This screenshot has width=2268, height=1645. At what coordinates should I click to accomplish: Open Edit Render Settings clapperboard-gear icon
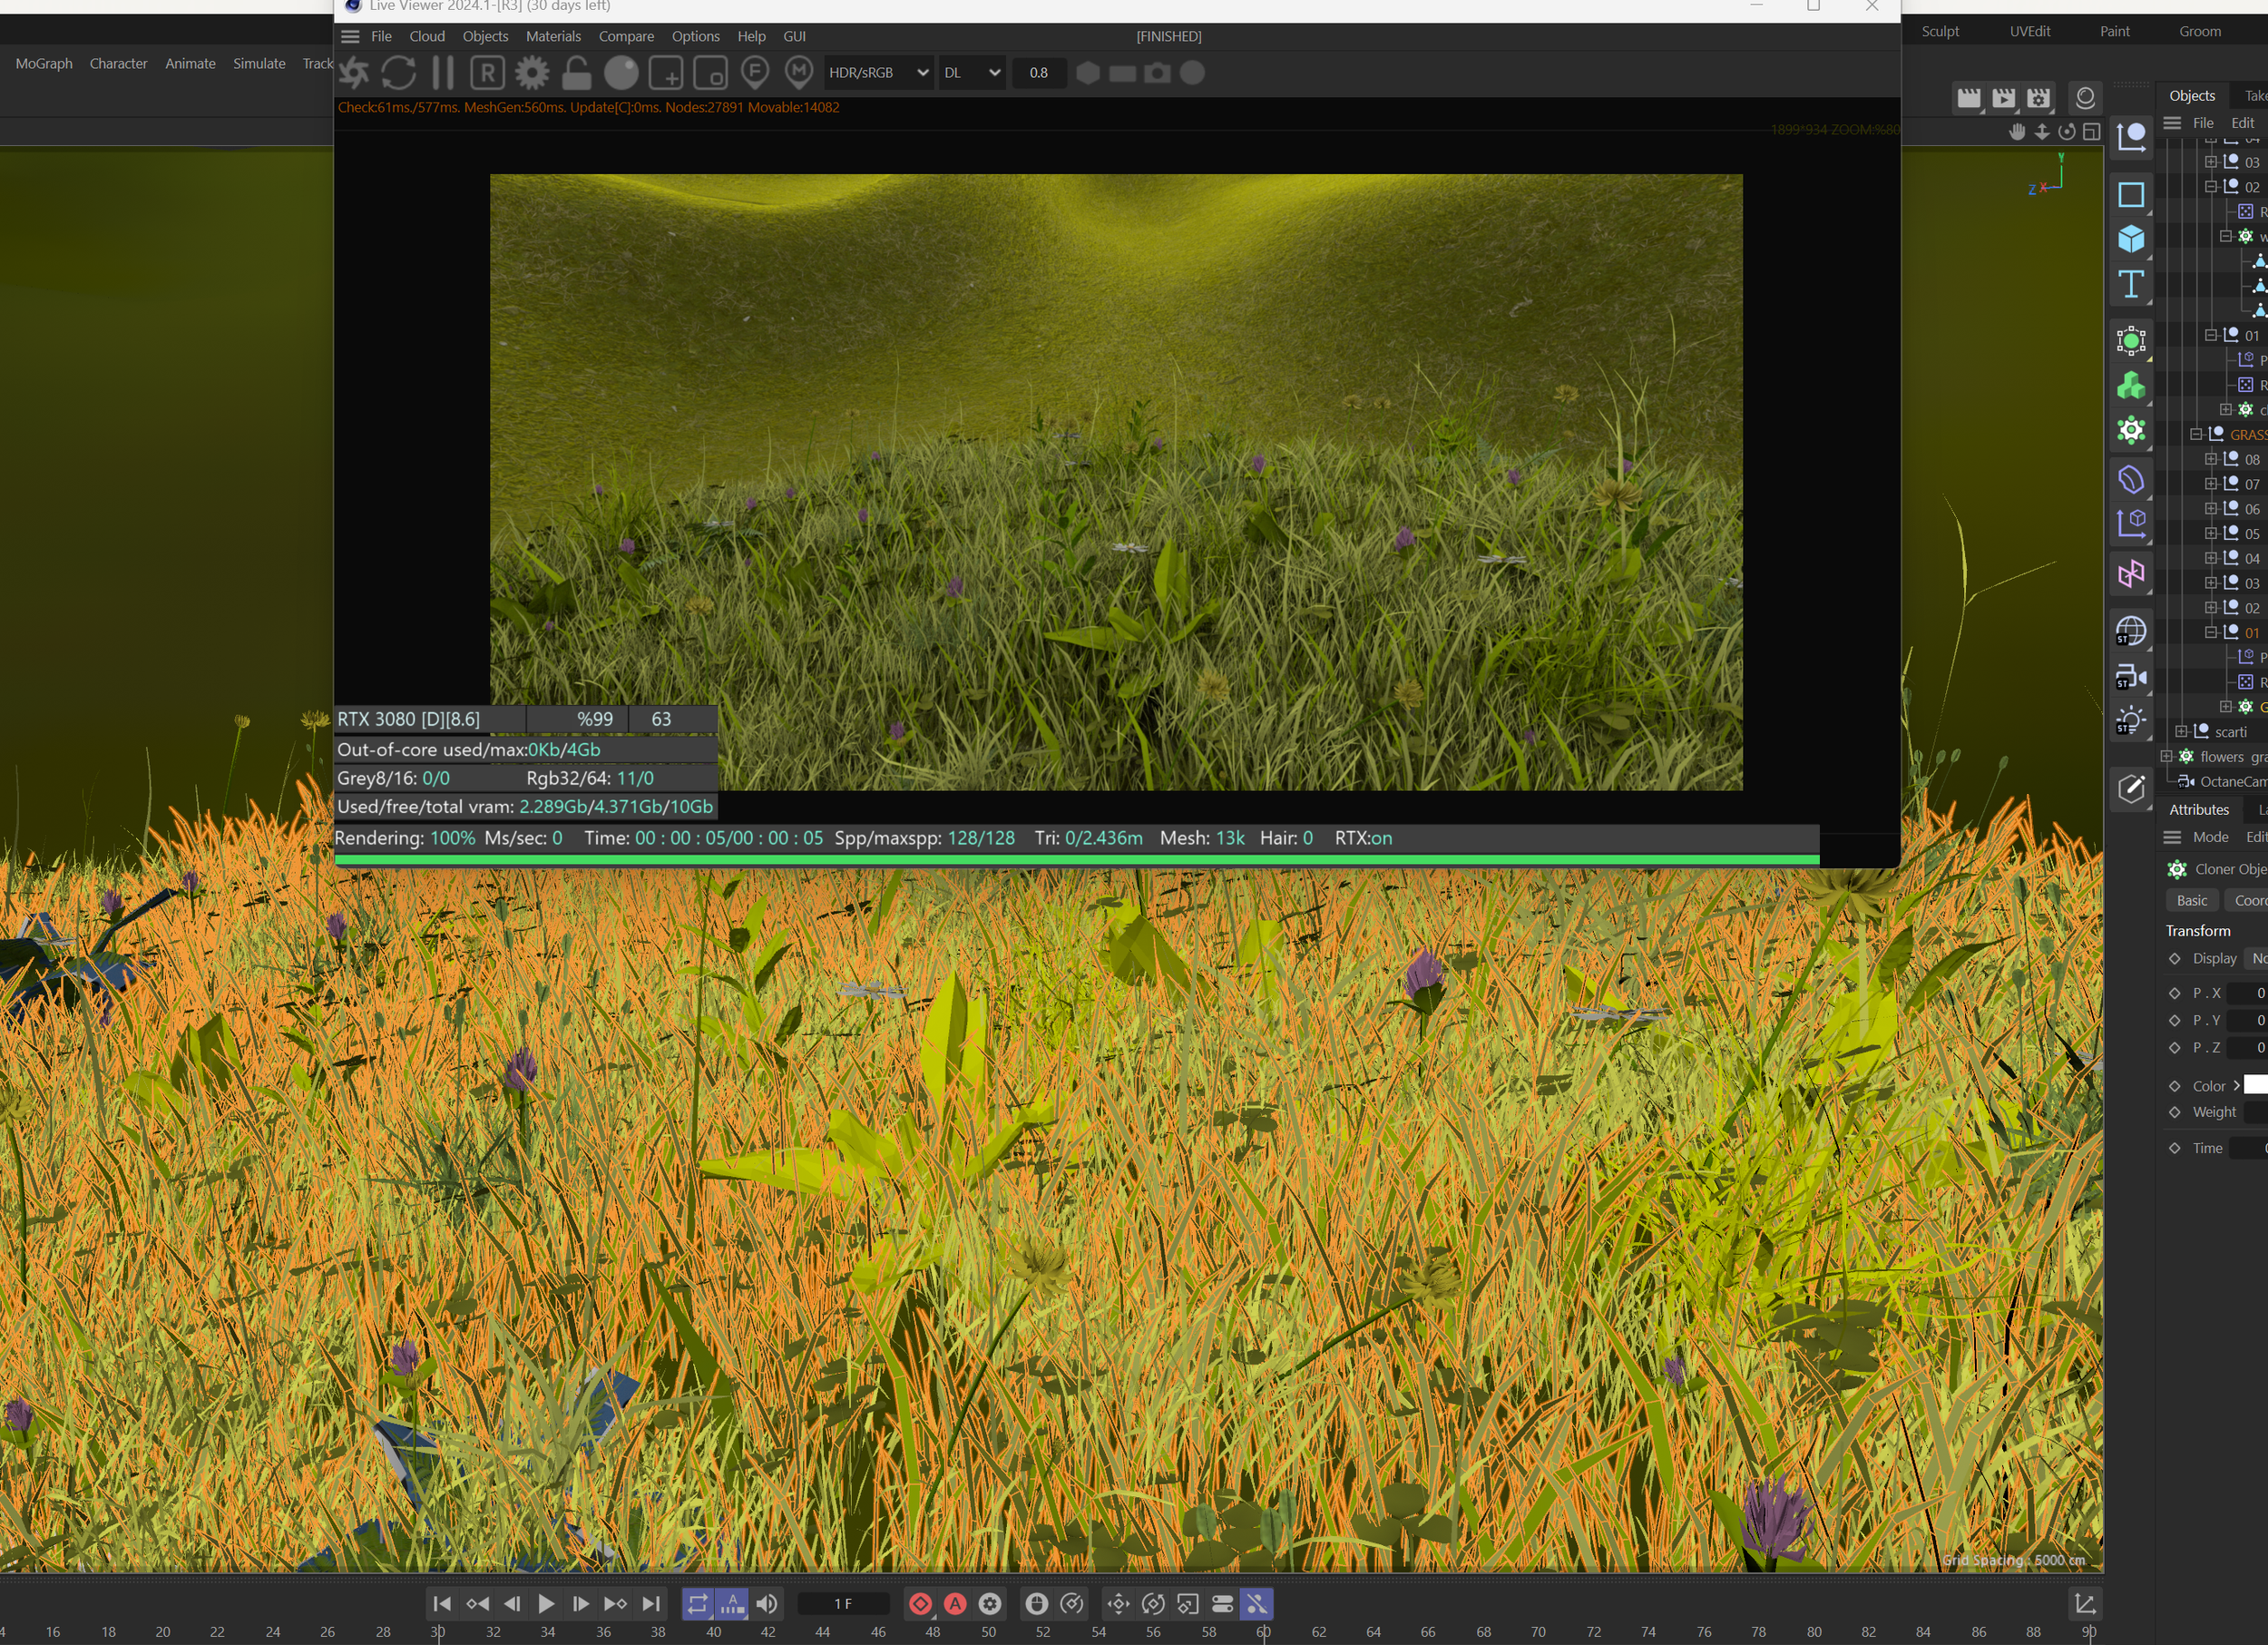point(2038,98)
